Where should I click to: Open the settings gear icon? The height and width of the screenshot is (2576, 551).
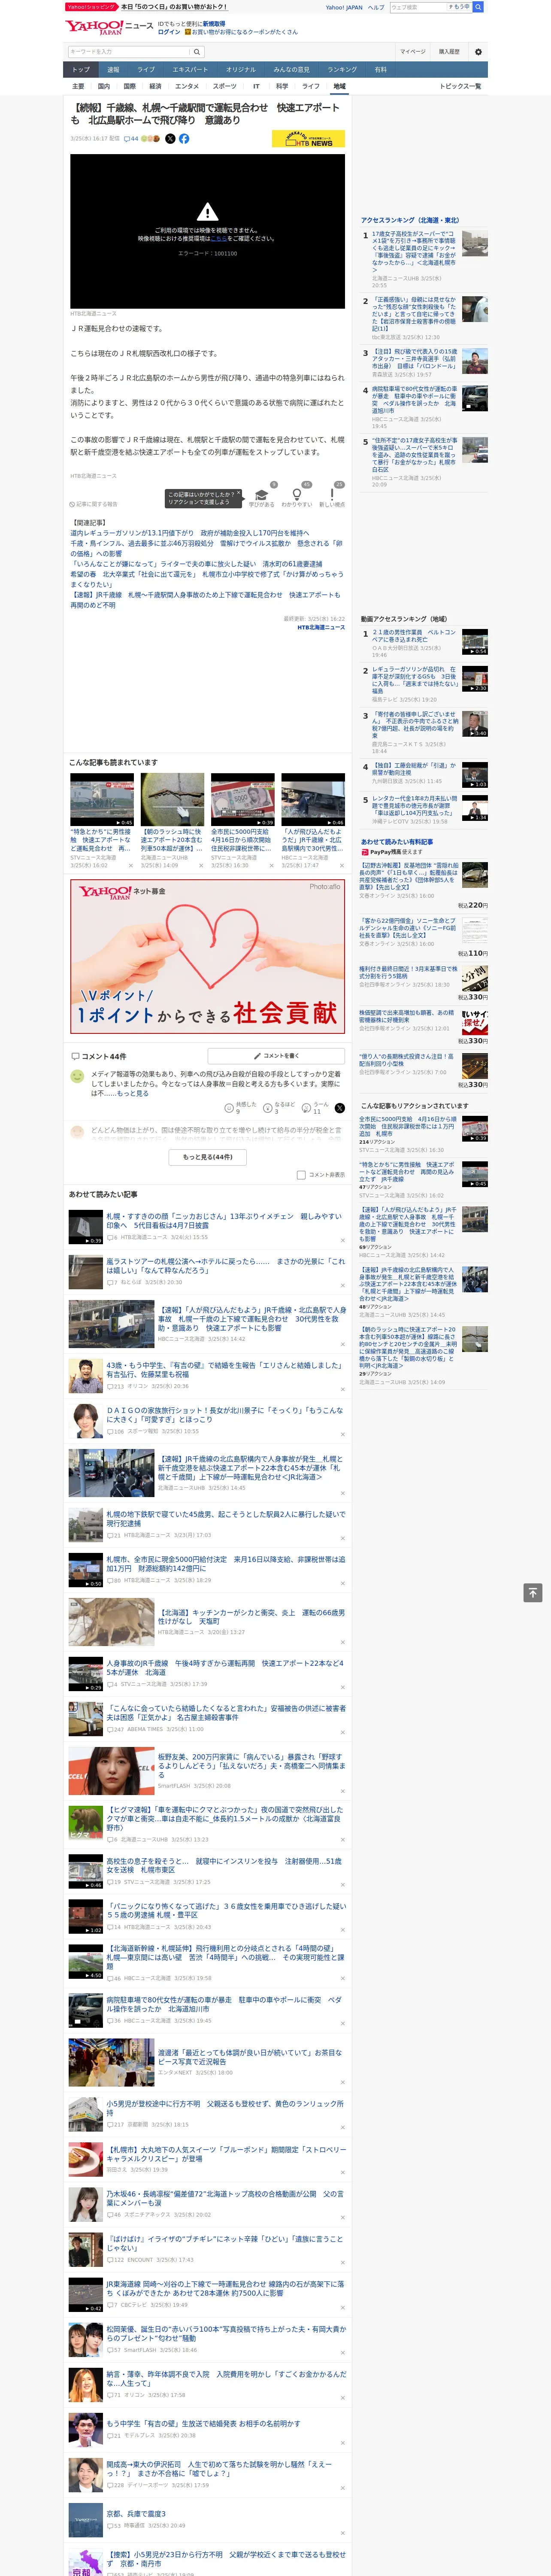click(478, 52)
